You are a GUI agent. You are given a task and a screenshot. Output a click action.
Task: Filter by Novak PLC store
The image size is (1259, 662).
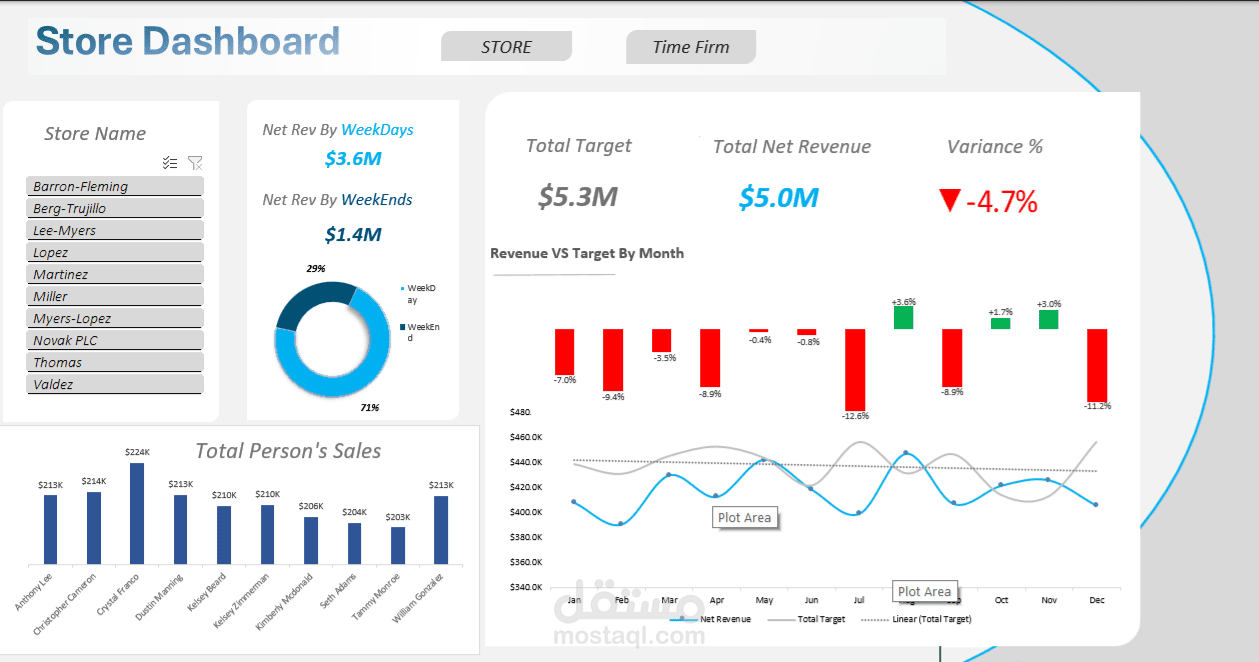[115, 340]
